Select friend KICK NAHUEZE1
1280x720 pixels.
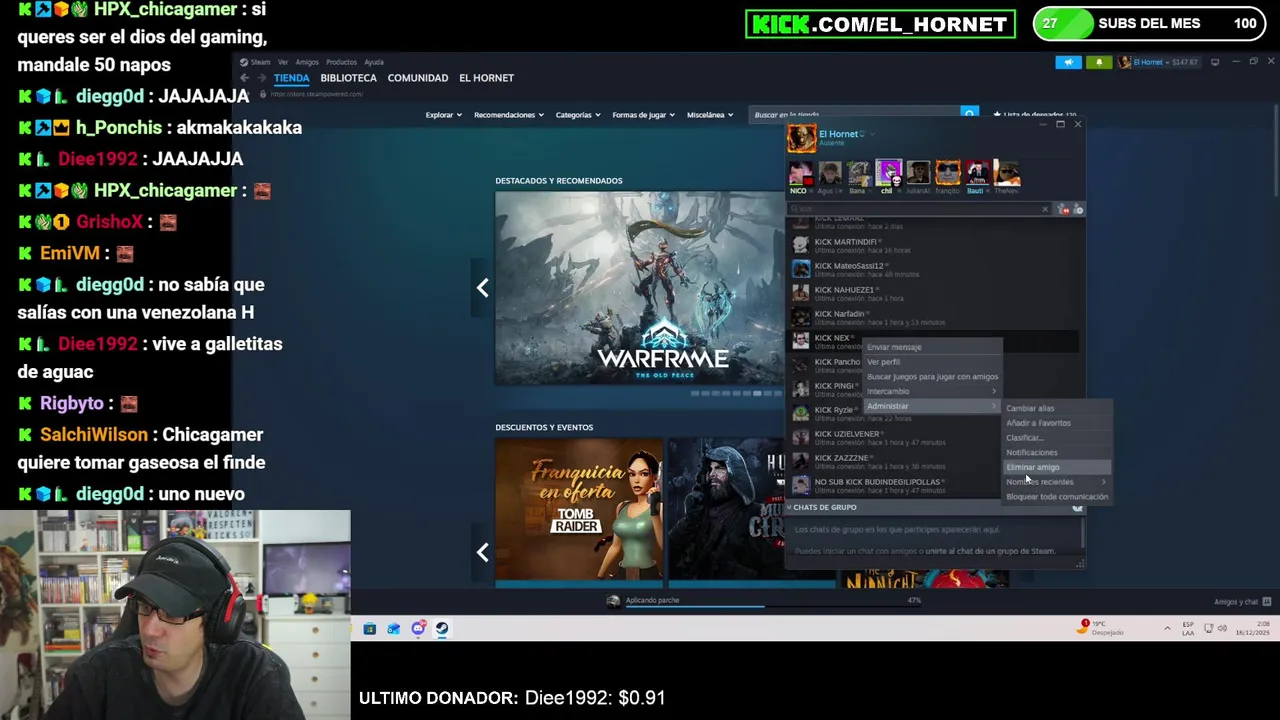coord(933,293)
